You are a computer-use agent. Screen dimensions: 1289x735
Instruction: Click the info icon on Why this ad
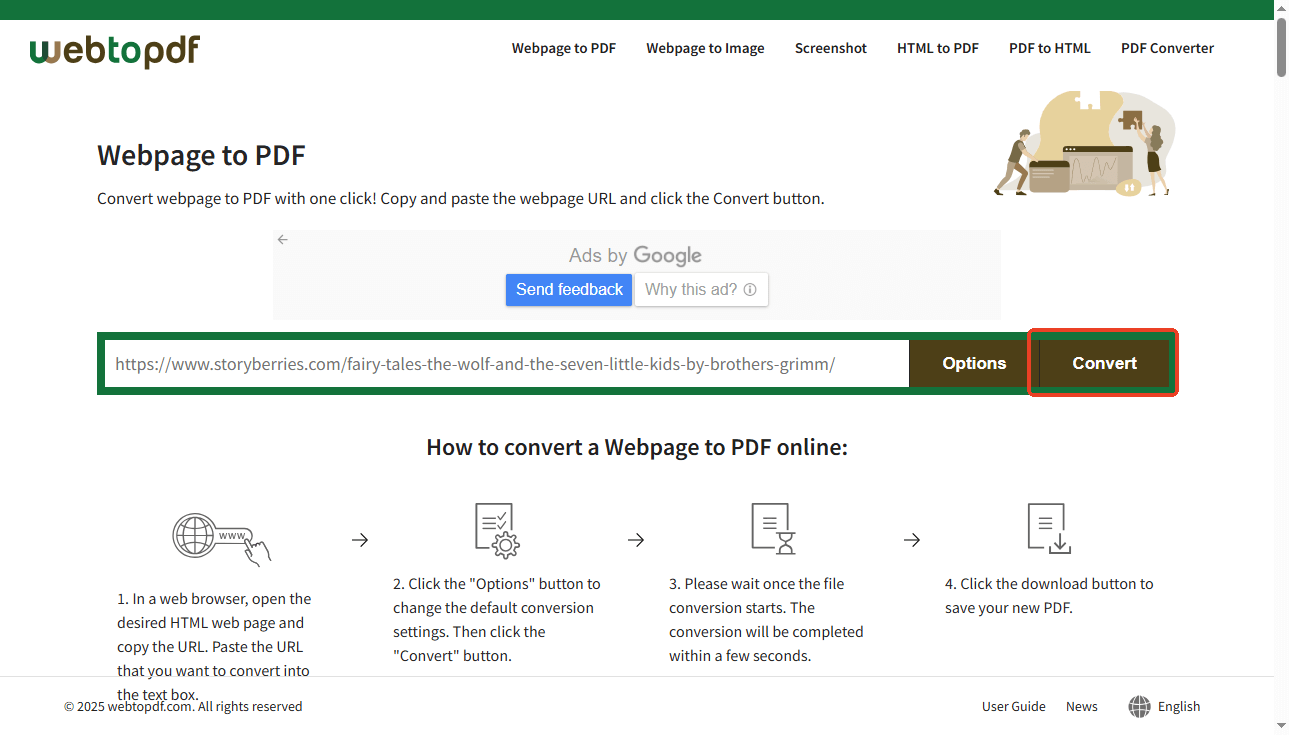(750, 290)
